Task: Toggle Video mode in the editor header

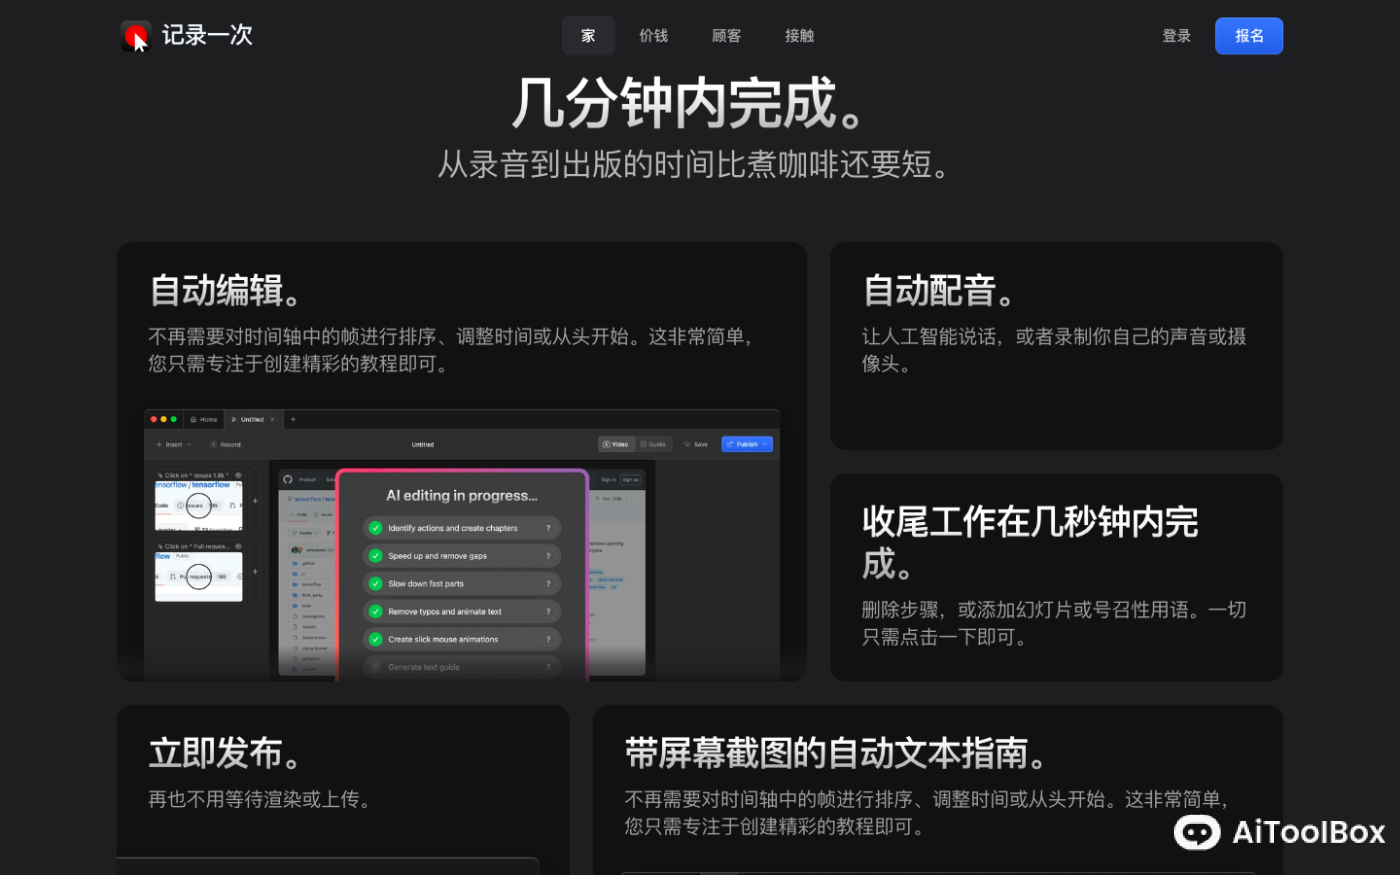Action: [x=616, y=444]
